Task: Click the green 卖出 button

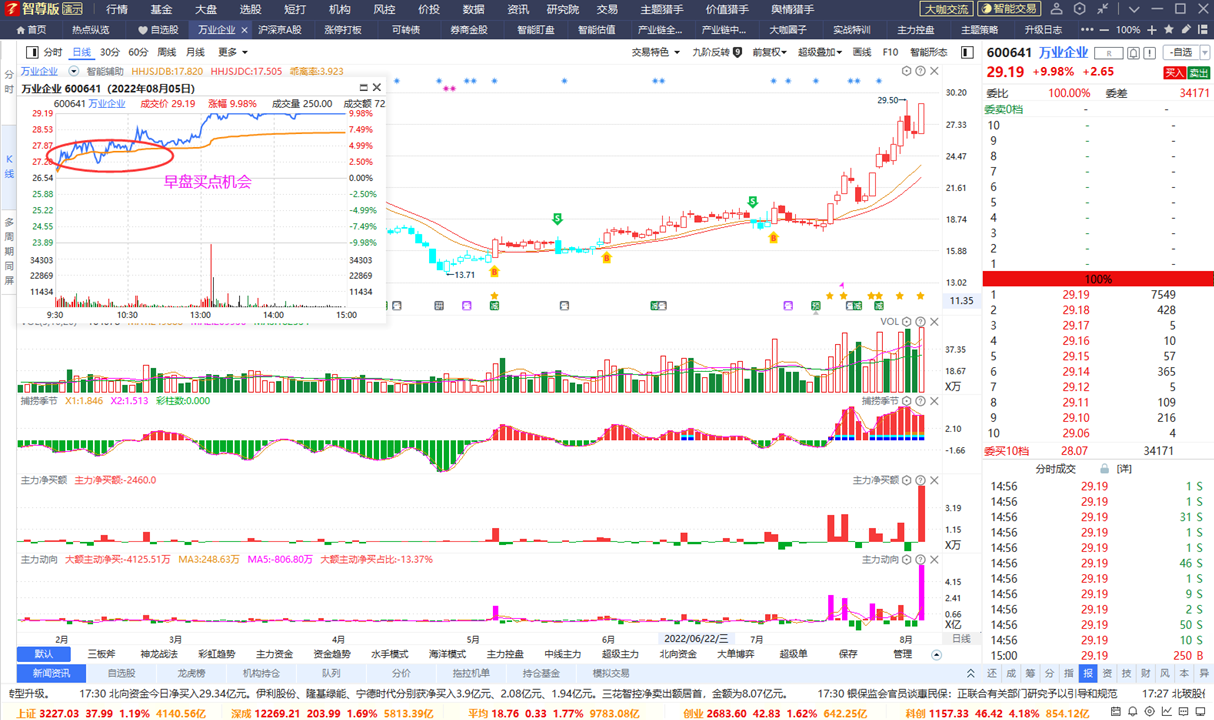Action: tap(1199, 72)
